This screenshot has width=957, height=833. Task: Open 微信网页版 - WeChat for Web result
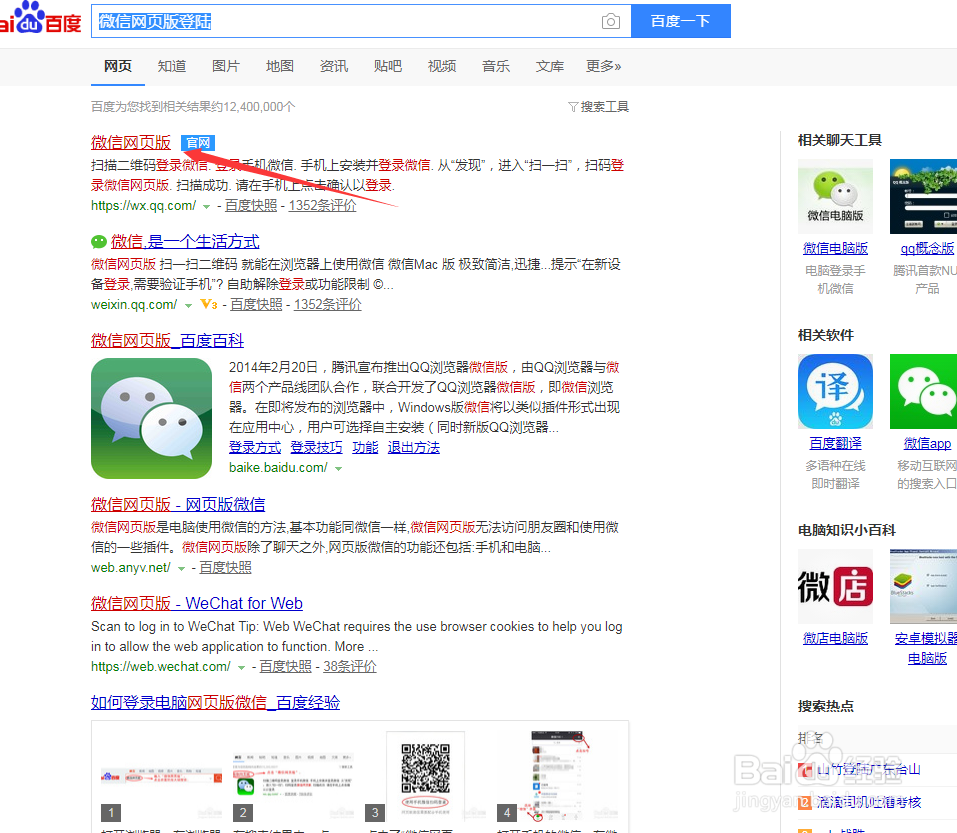197,603
